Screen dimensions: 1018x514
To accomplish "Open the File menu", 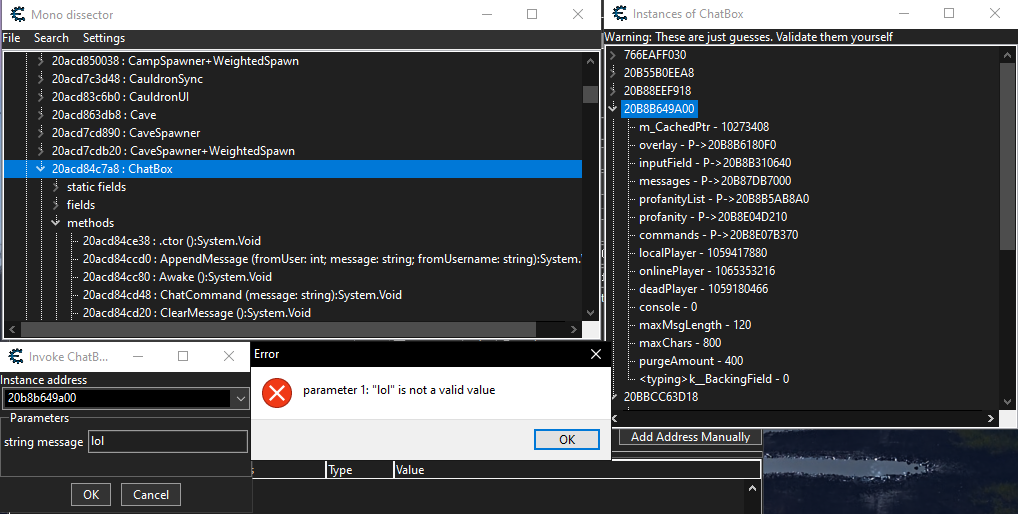I will click(11, 38).
